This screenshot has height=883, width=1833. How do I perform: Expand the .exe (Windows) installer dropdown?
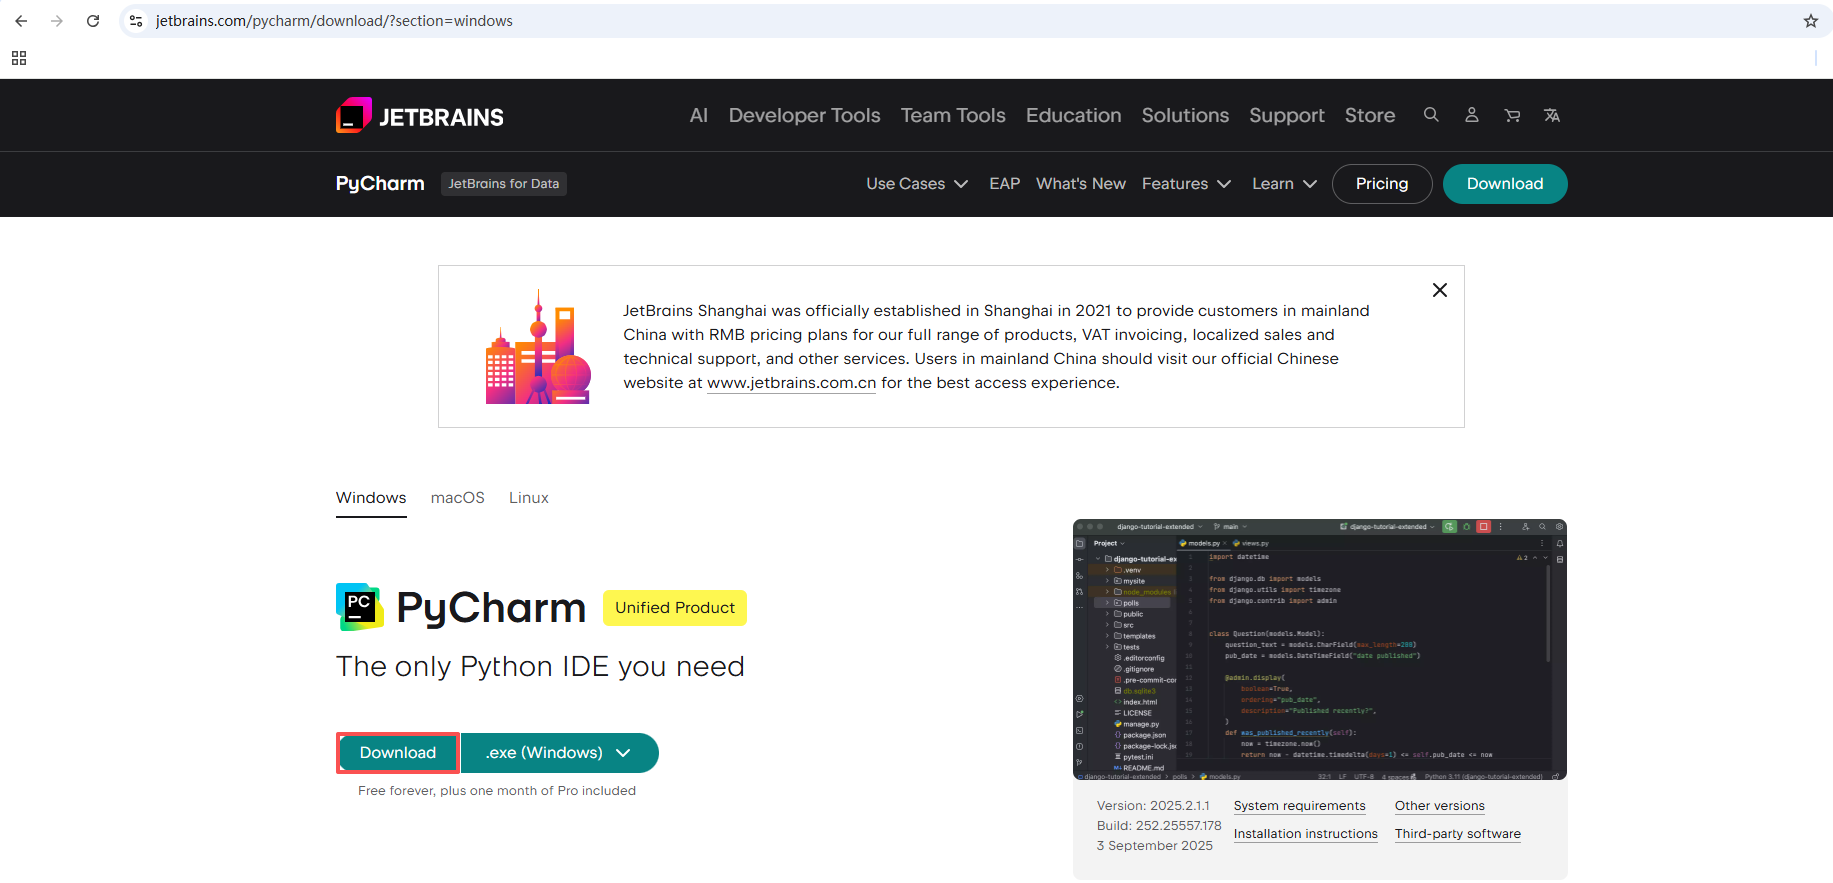[x=559, y=753]
